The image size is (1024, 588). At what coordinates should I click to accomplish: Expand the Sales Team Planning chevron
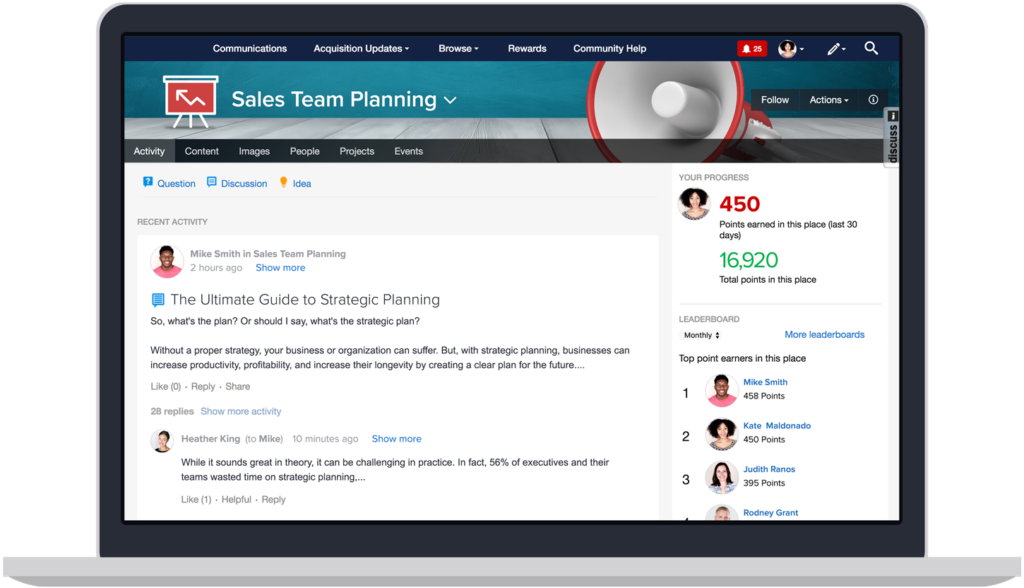(450, 100)
